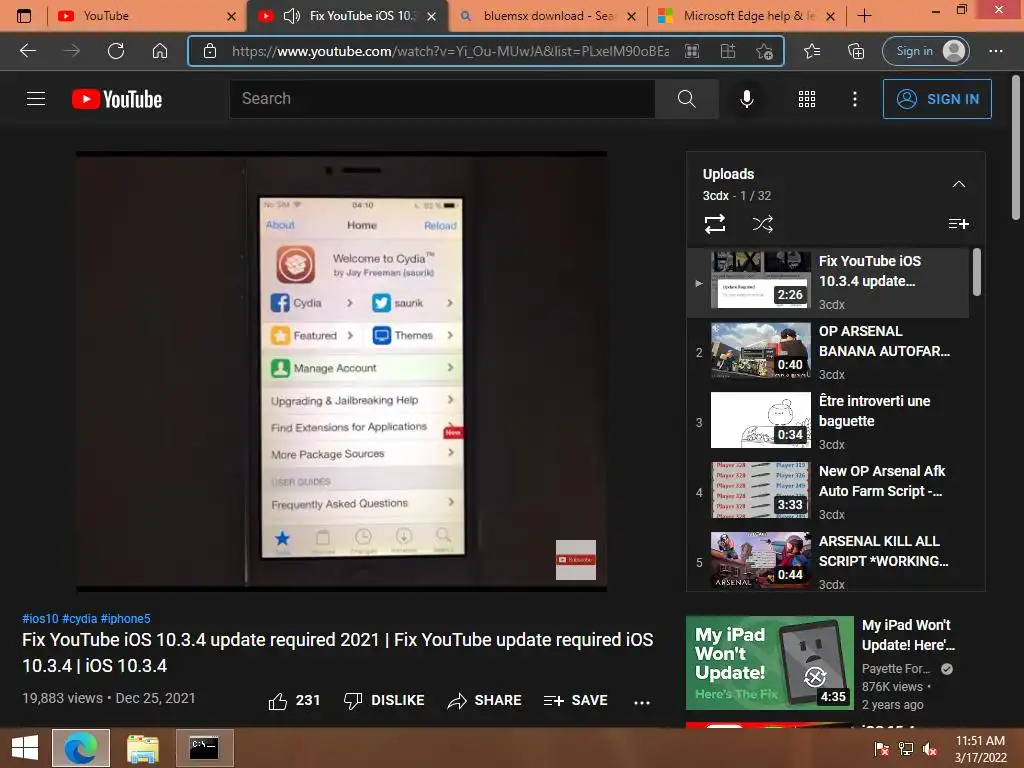Click the page vertical scrollbar
The height and width of the screenshot is (768, 1024).
point(1016,148)
